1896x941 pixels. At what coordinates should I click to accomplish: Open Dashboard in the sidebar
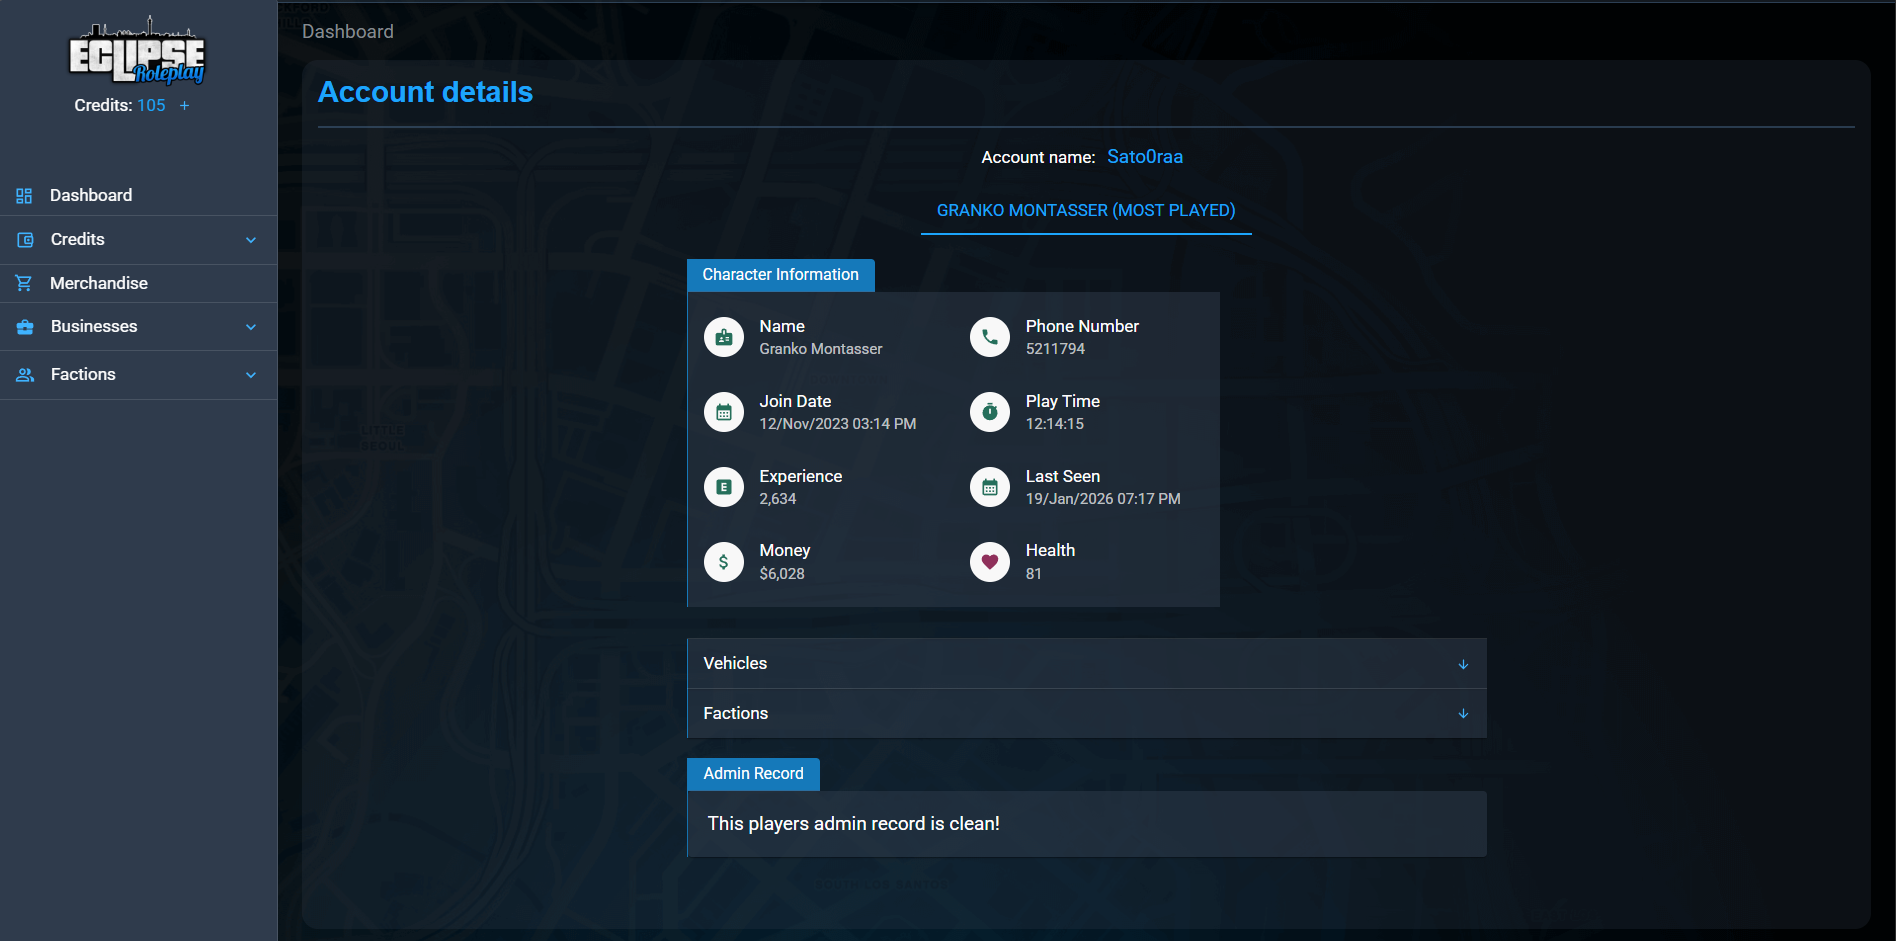point(139,196)
